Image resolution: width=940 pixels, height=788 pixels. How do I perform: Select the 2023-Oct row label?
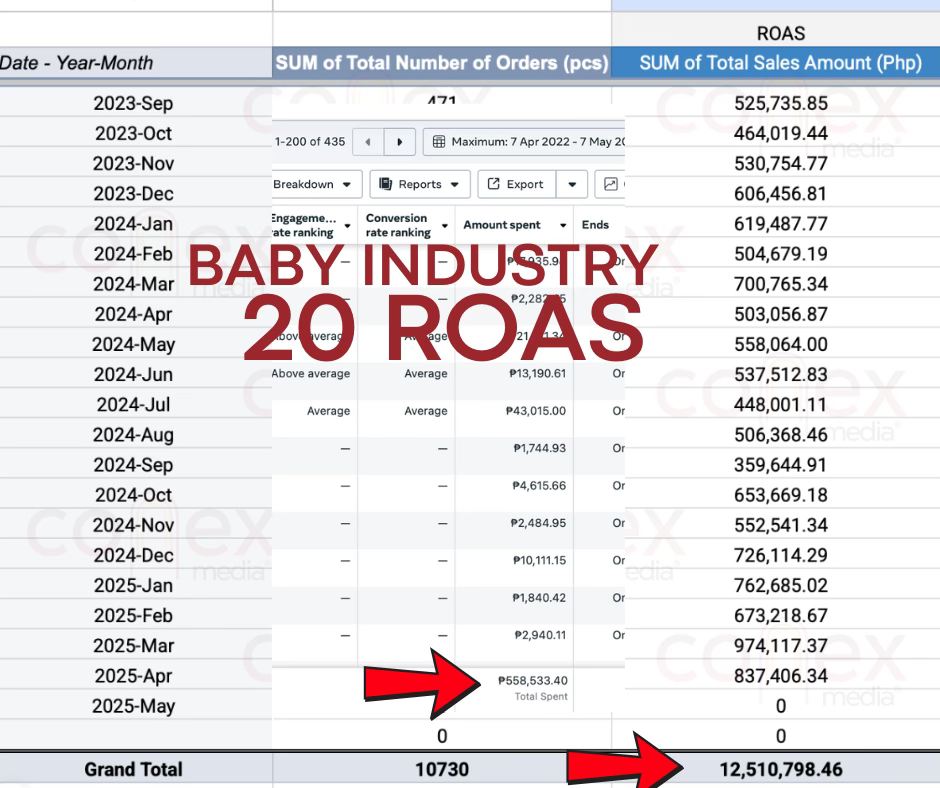coord(133,133)
